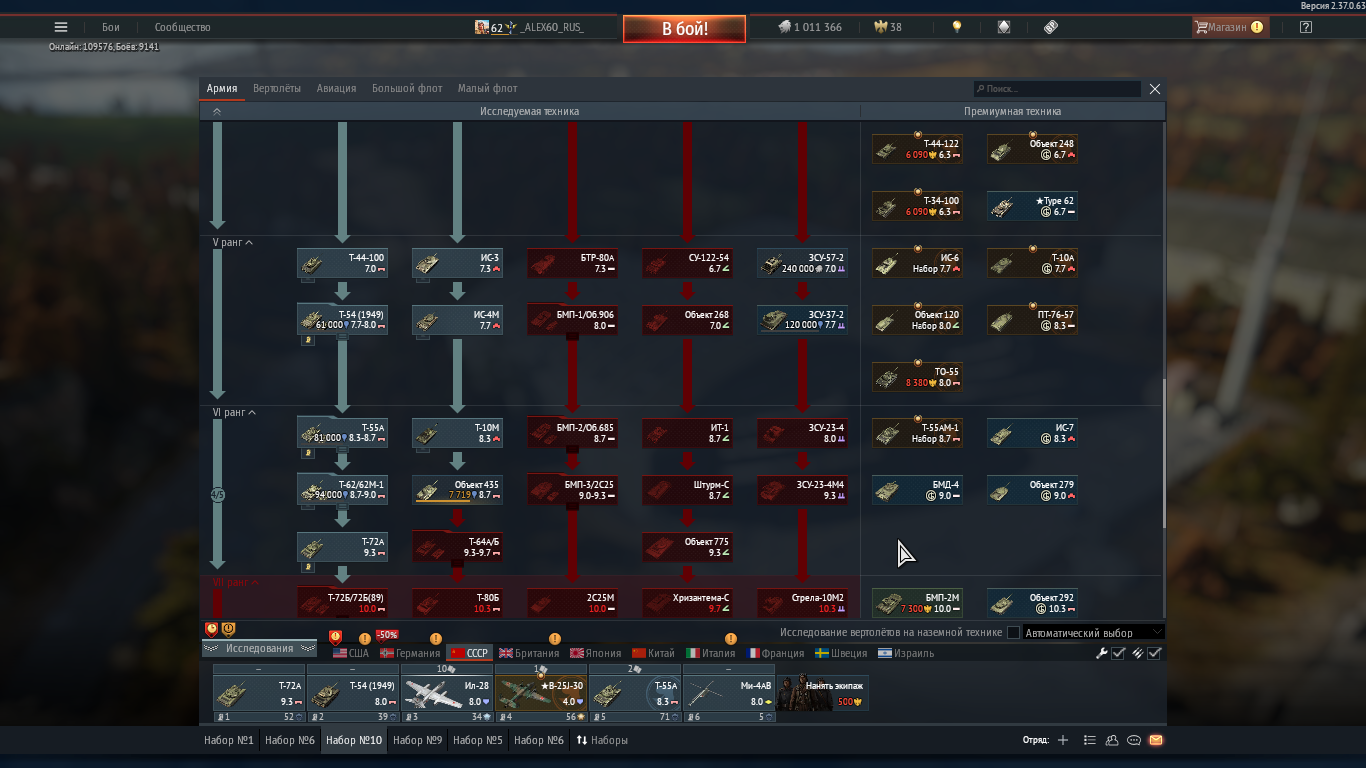1366x768 pixels.
Task: Click the Silver Lions balance icon
Action: (784, 27)
